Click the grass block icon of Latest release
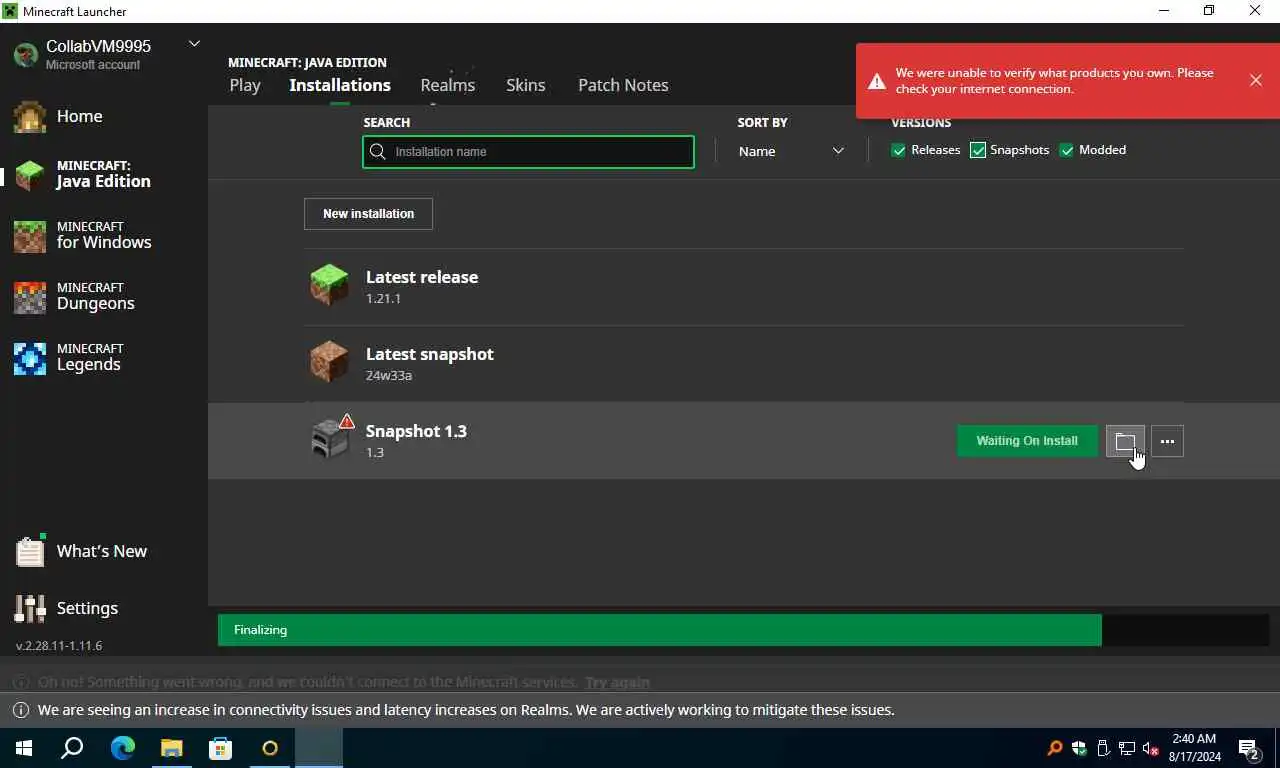The image size is (1280, 768). pyautogui.click(x=329, y=285)
